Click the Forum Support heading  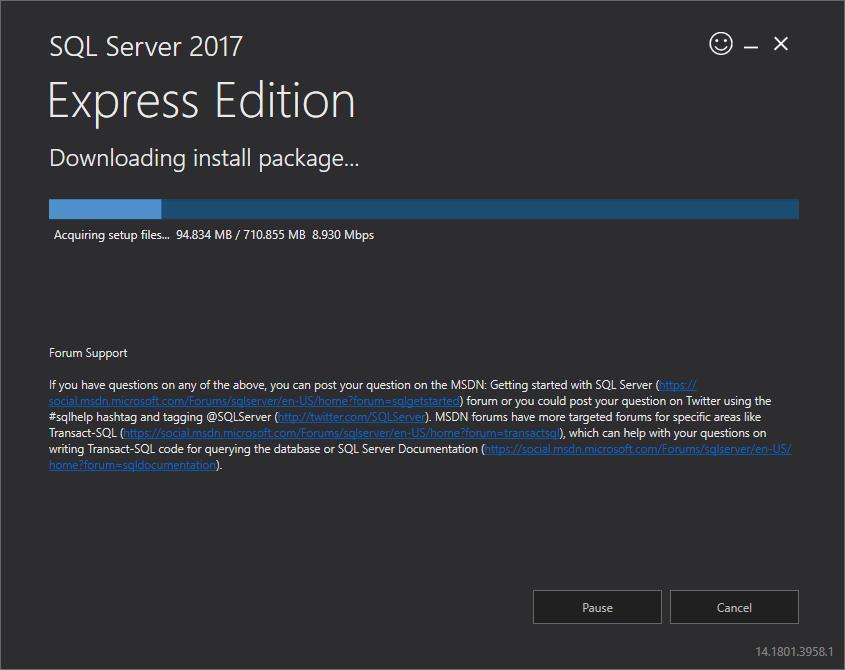pos(88,353)
